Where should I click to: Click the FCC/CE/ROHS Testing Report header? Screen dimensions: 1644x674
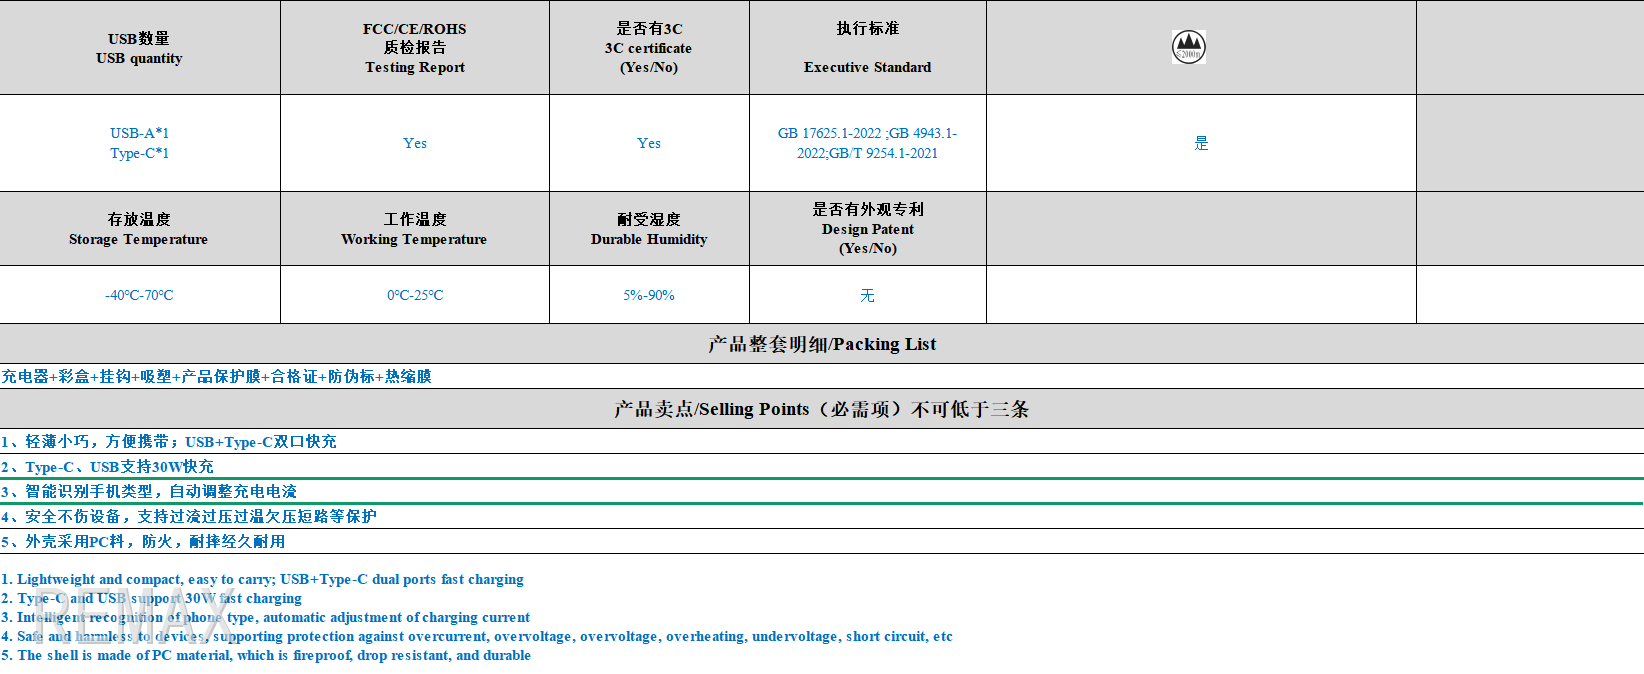click(x=414, y=48)
